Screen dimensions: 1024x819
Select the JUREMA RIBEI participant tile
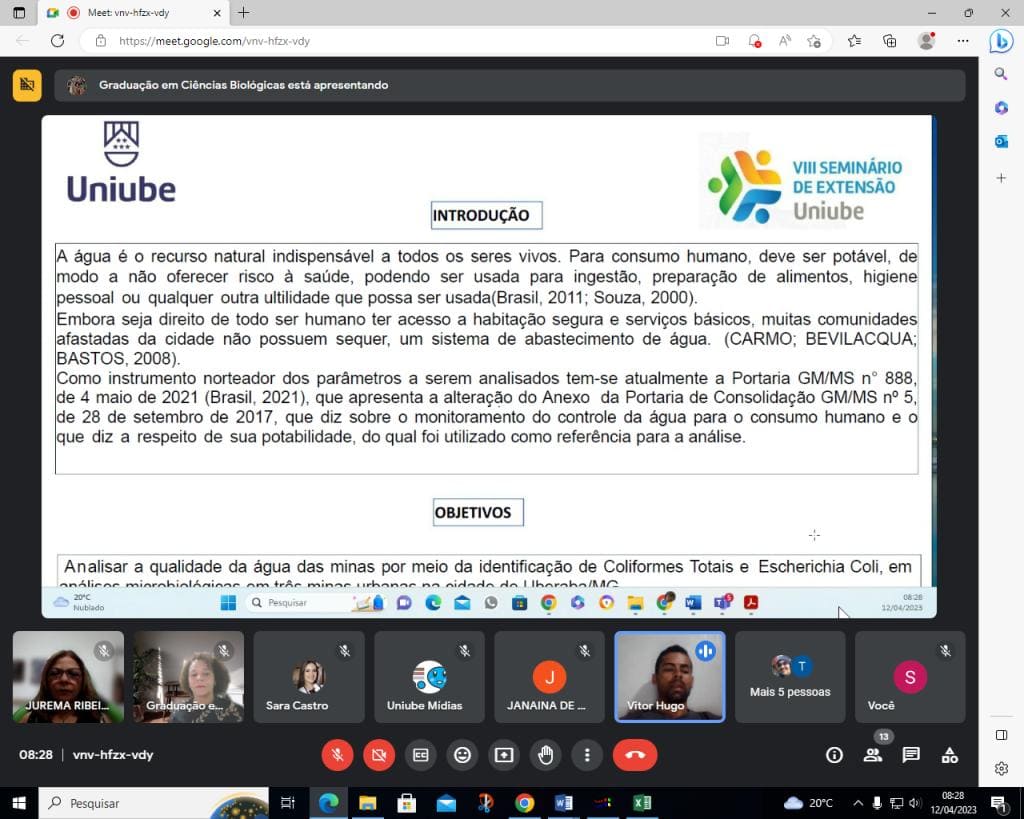tap(68, 677)
